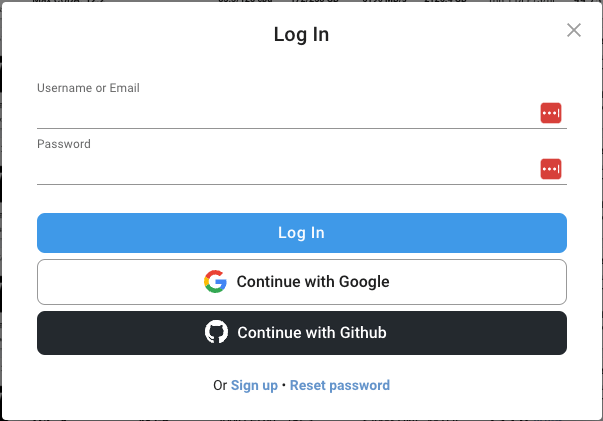Click the "Username or Email" label

88,88
